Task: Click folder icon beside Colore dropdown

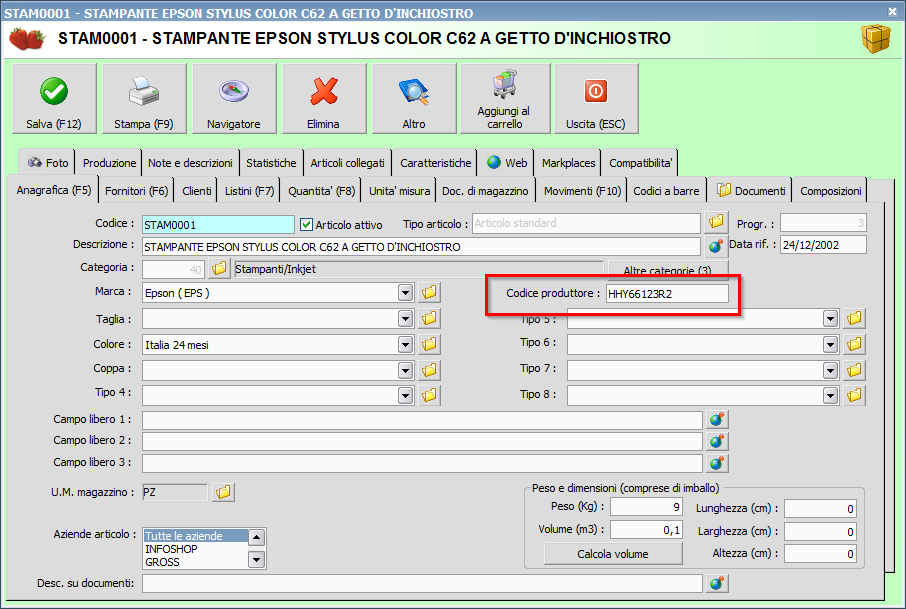Action: pyautogui.click(x=429, y=344)
